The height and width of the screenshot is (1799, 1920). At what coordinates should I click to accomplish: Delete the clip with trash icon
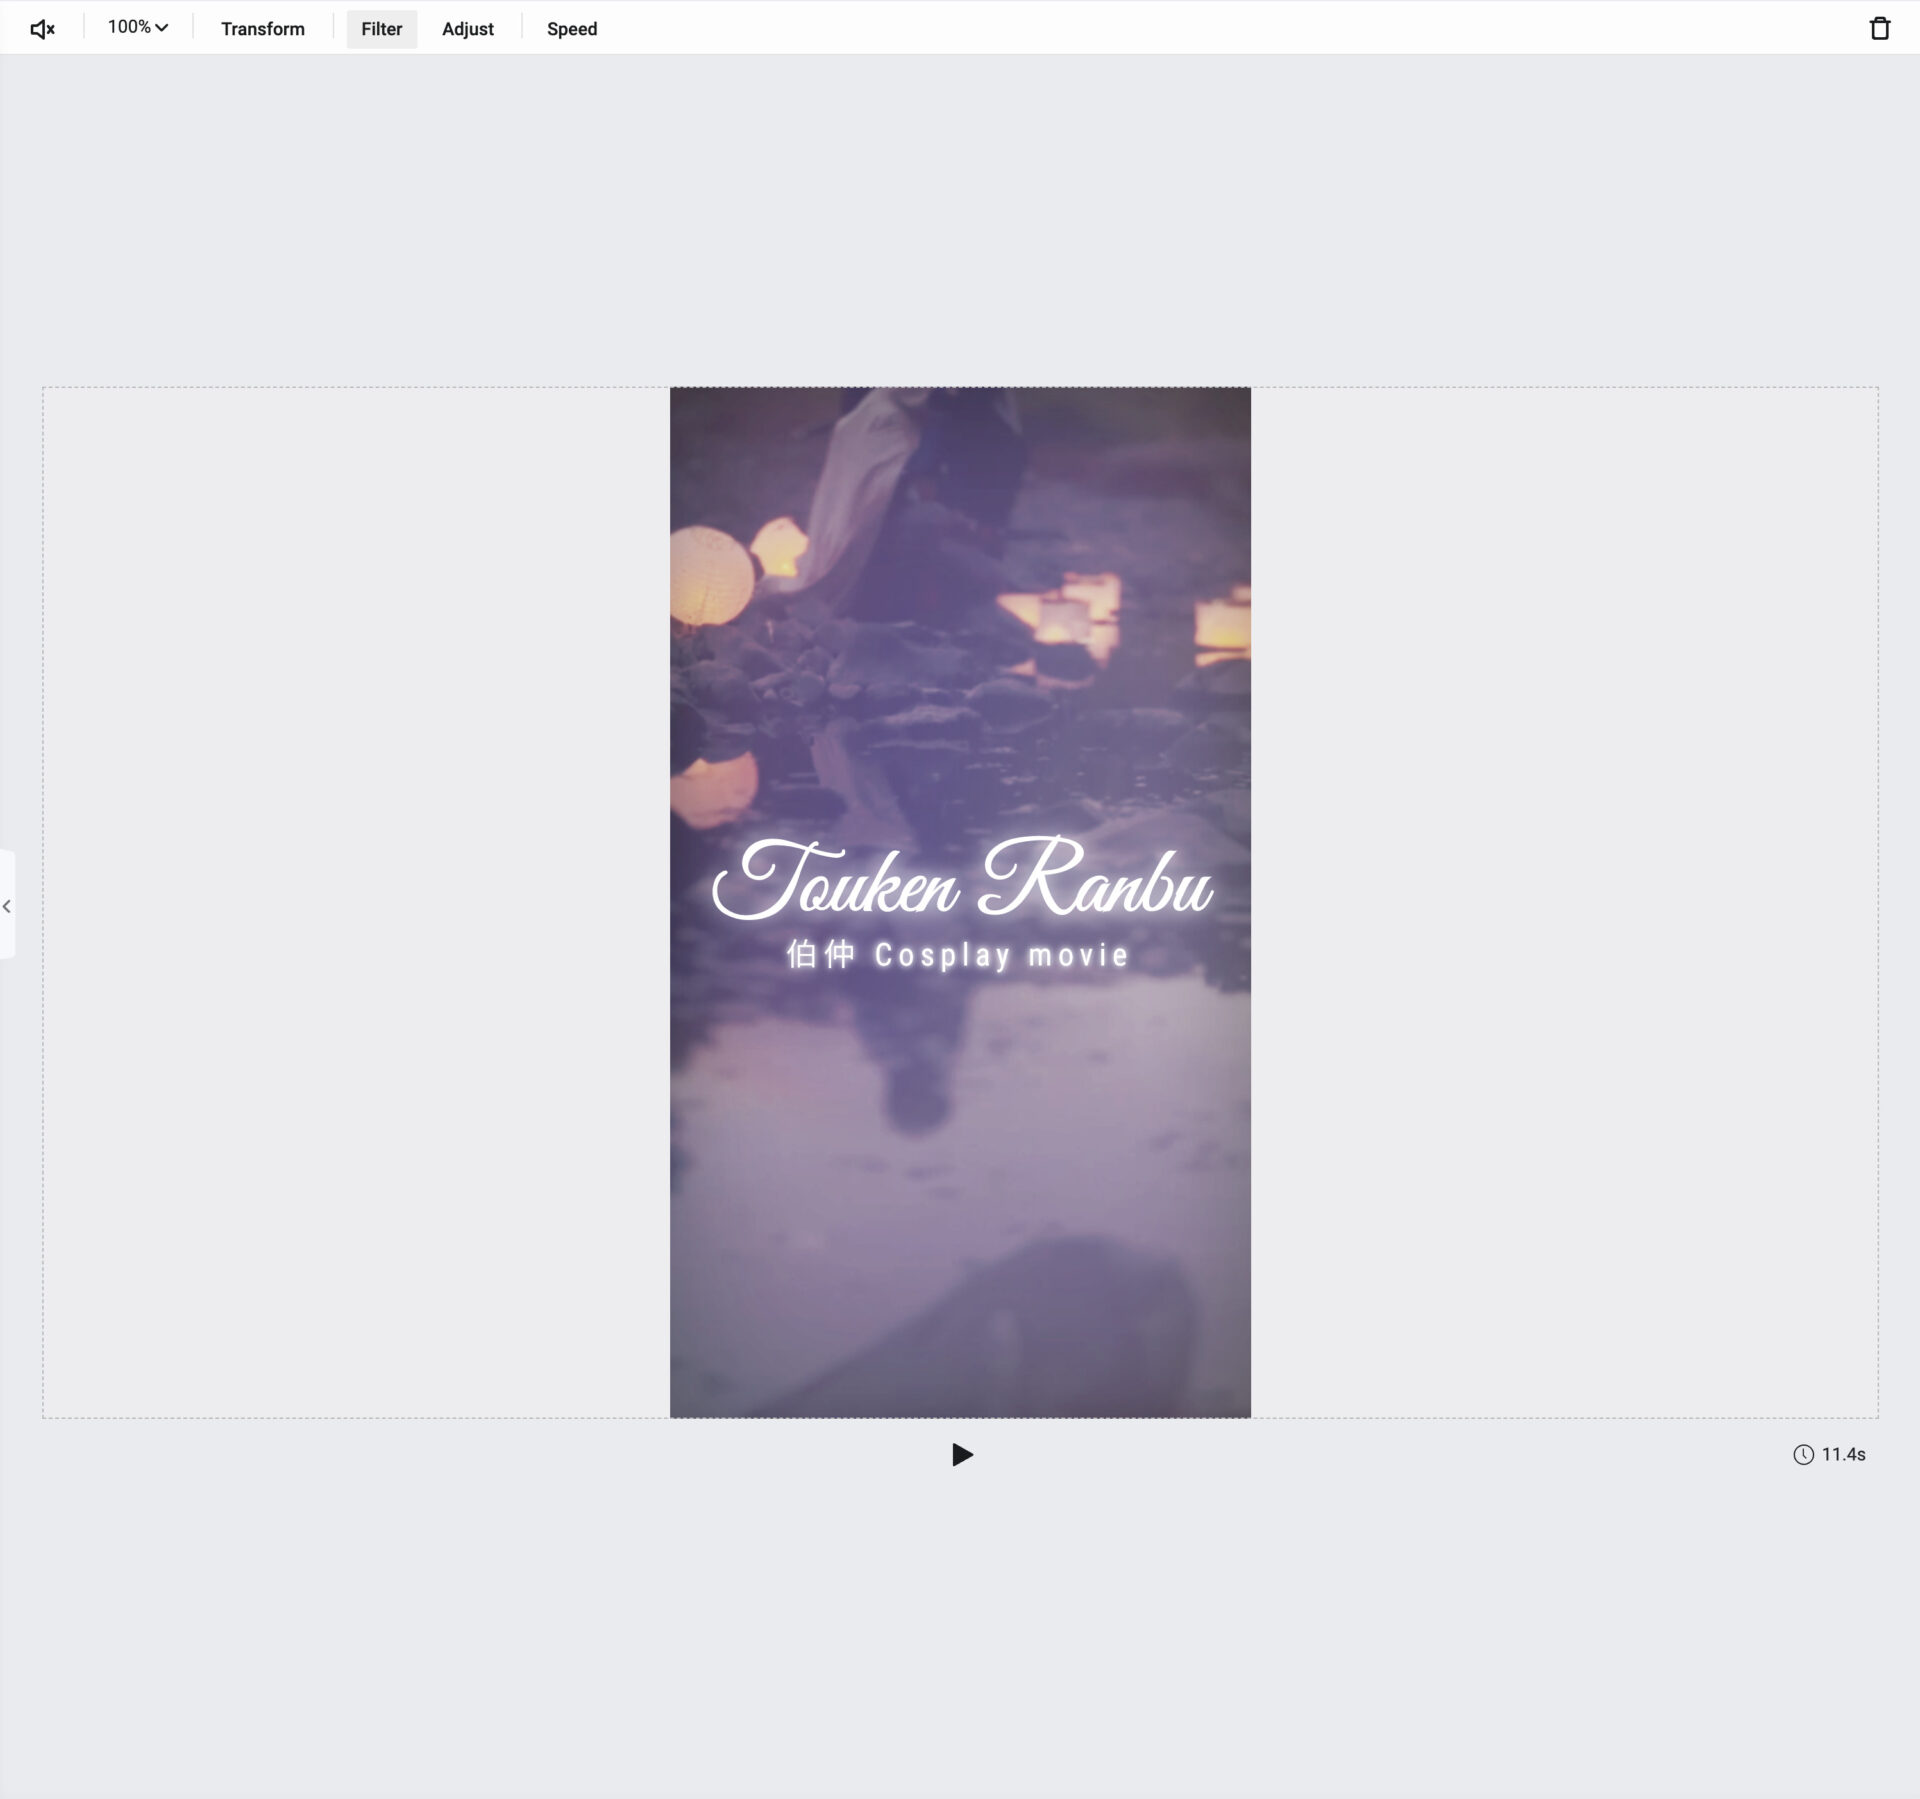[x=1879, y=29]
